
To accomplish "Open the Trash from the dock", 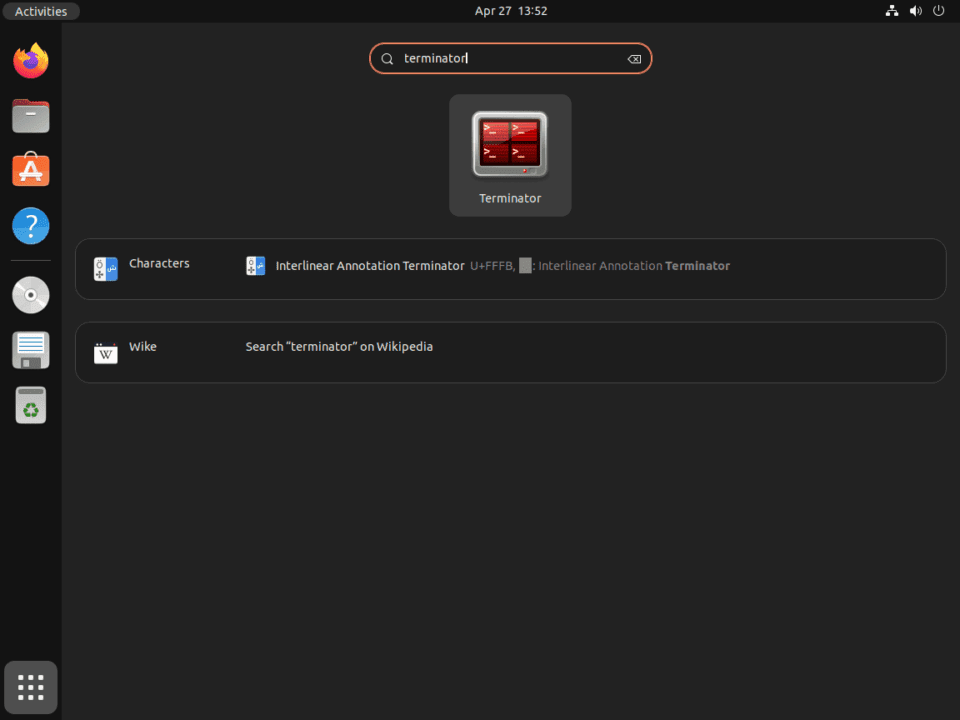I will pyautogui.click(x=30, y=405).
